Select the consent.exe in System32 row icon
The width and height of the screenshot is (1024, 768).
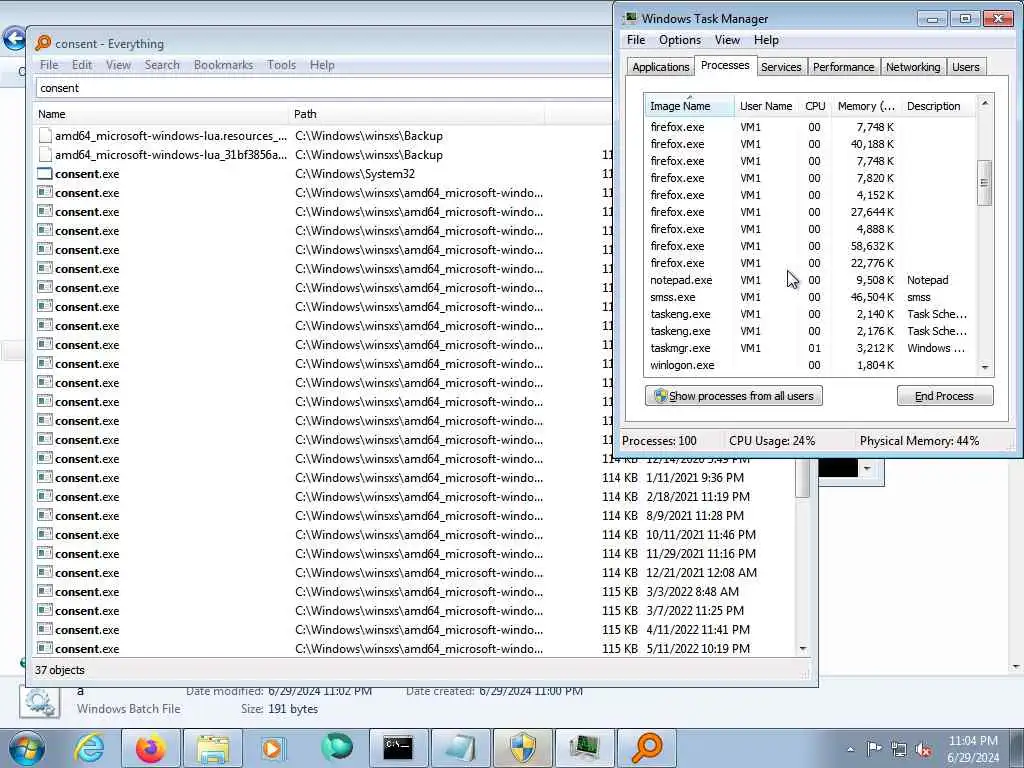[44, 174]
